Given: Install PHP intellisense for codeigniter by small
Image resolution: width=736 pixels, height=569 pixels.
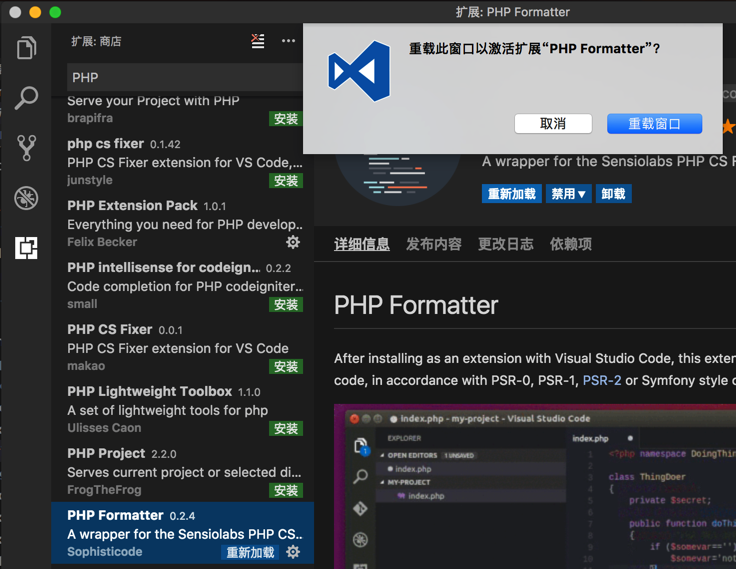Looking at the screenshot, I should (286, 305).
